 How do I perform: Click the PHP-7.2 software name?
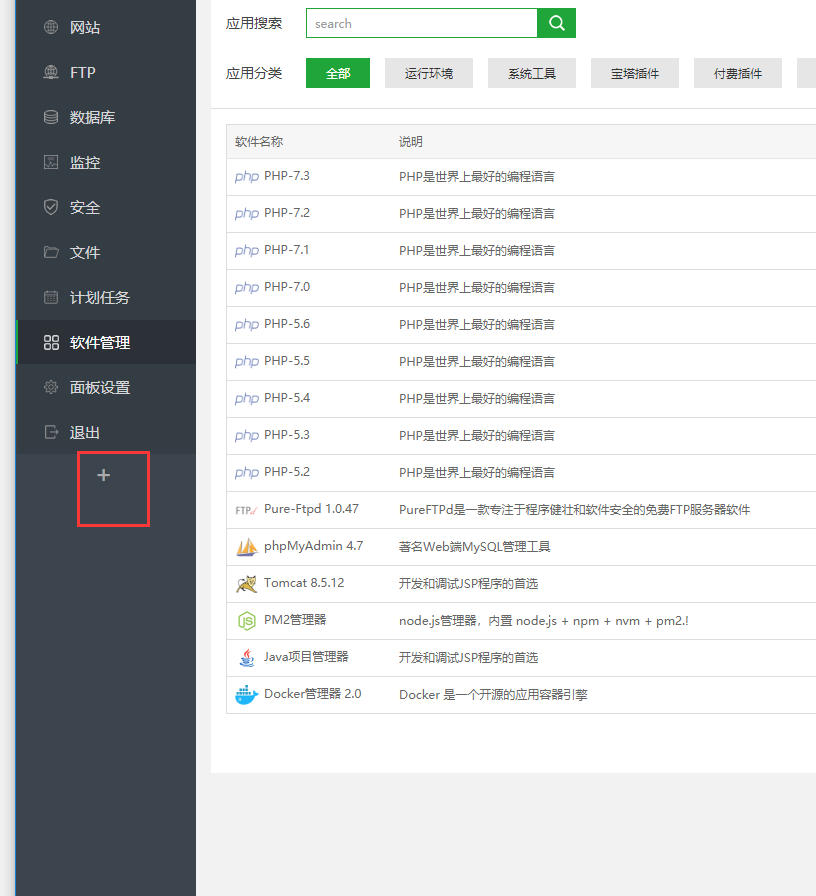tap(287, 213)
